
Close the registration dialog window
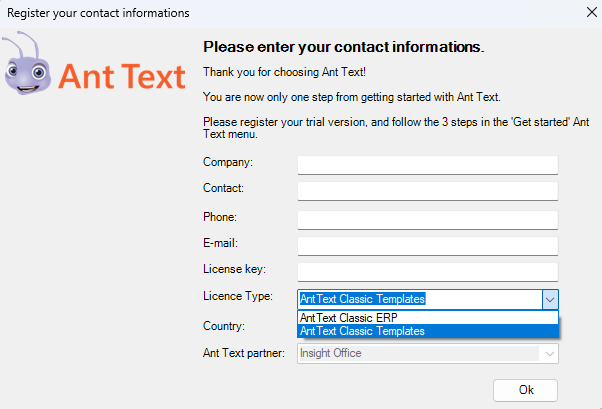tap(584, 14)
